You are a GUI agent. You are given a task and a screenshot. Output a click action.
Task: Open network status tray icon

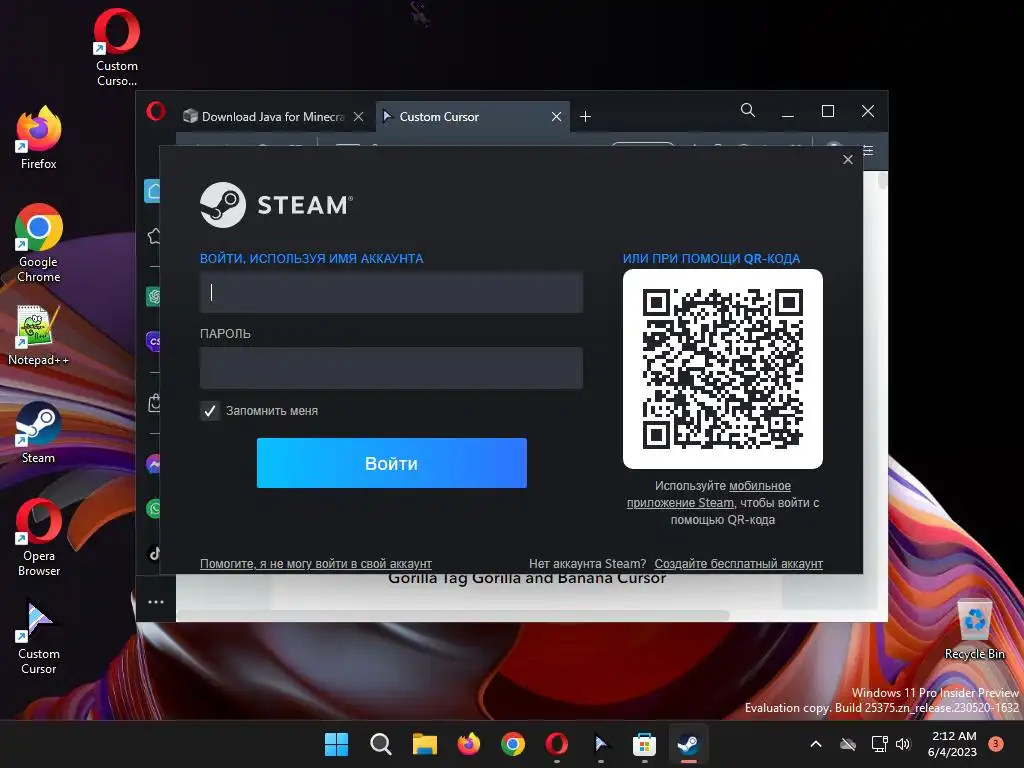coord(879,744)
